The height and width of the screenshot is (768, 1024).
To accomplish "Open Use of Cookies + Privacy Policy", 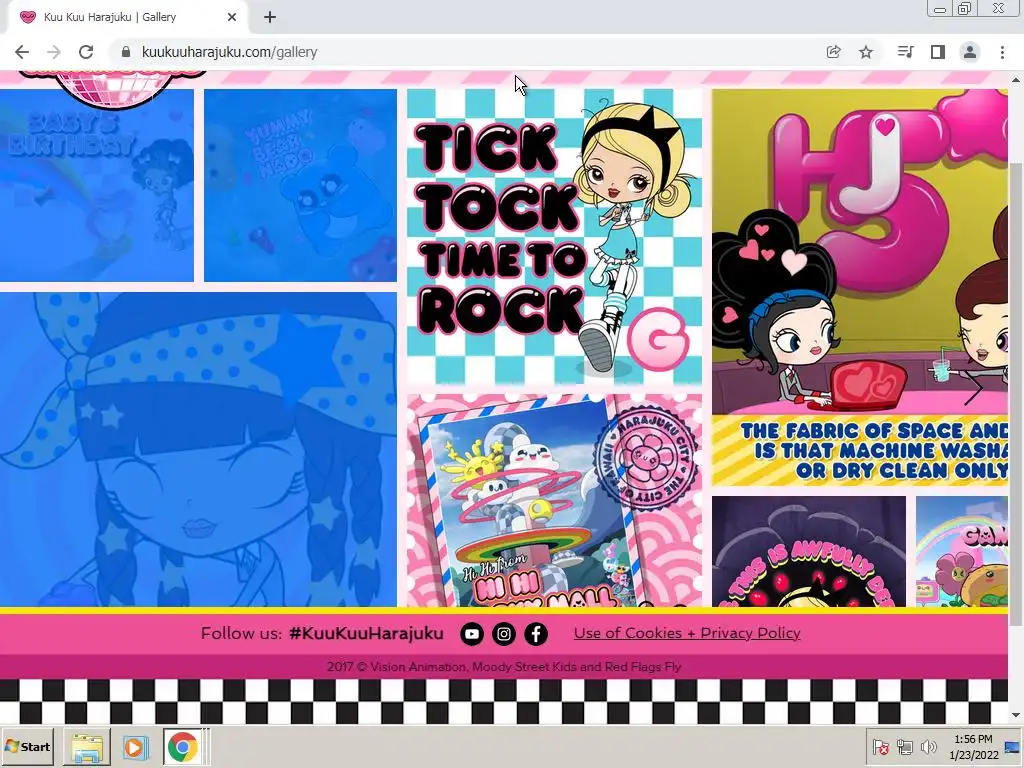I will click(687, 633).
